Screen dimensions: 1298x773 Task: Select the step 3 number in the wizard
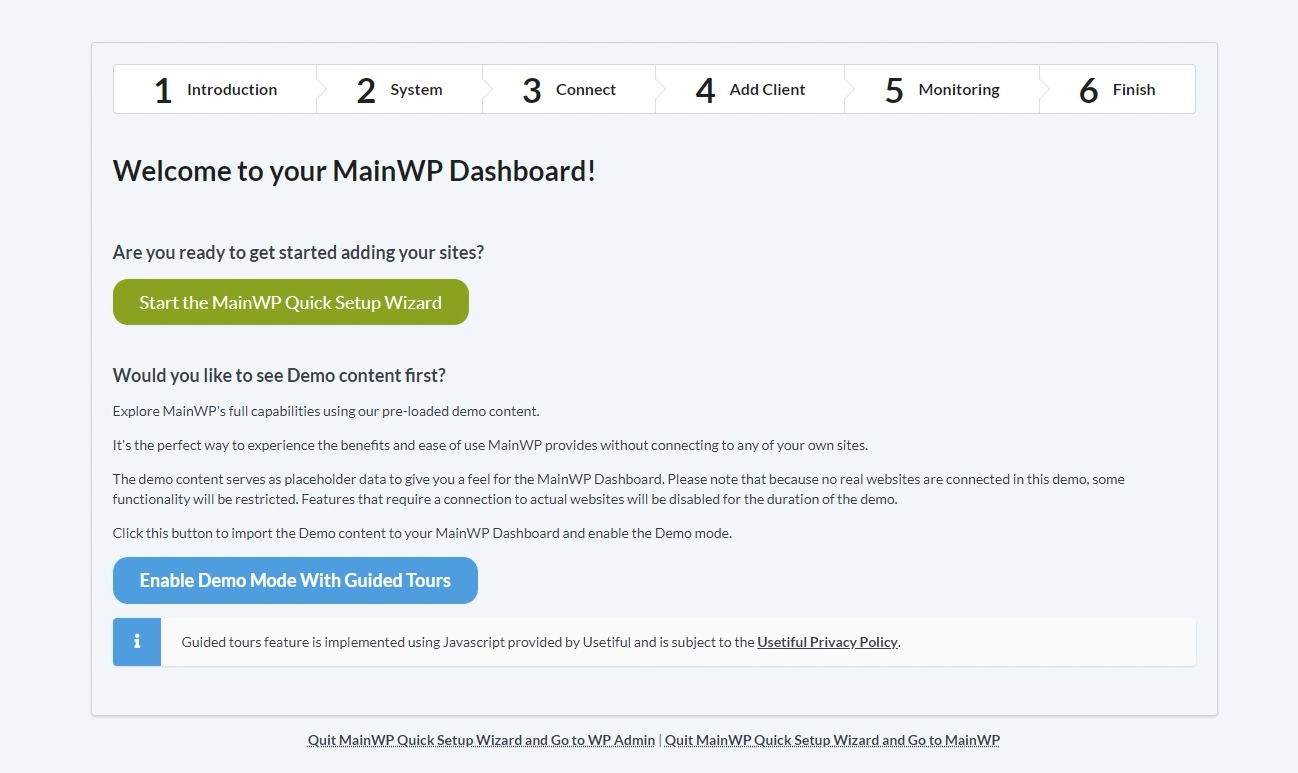click(x=532, y=90)
